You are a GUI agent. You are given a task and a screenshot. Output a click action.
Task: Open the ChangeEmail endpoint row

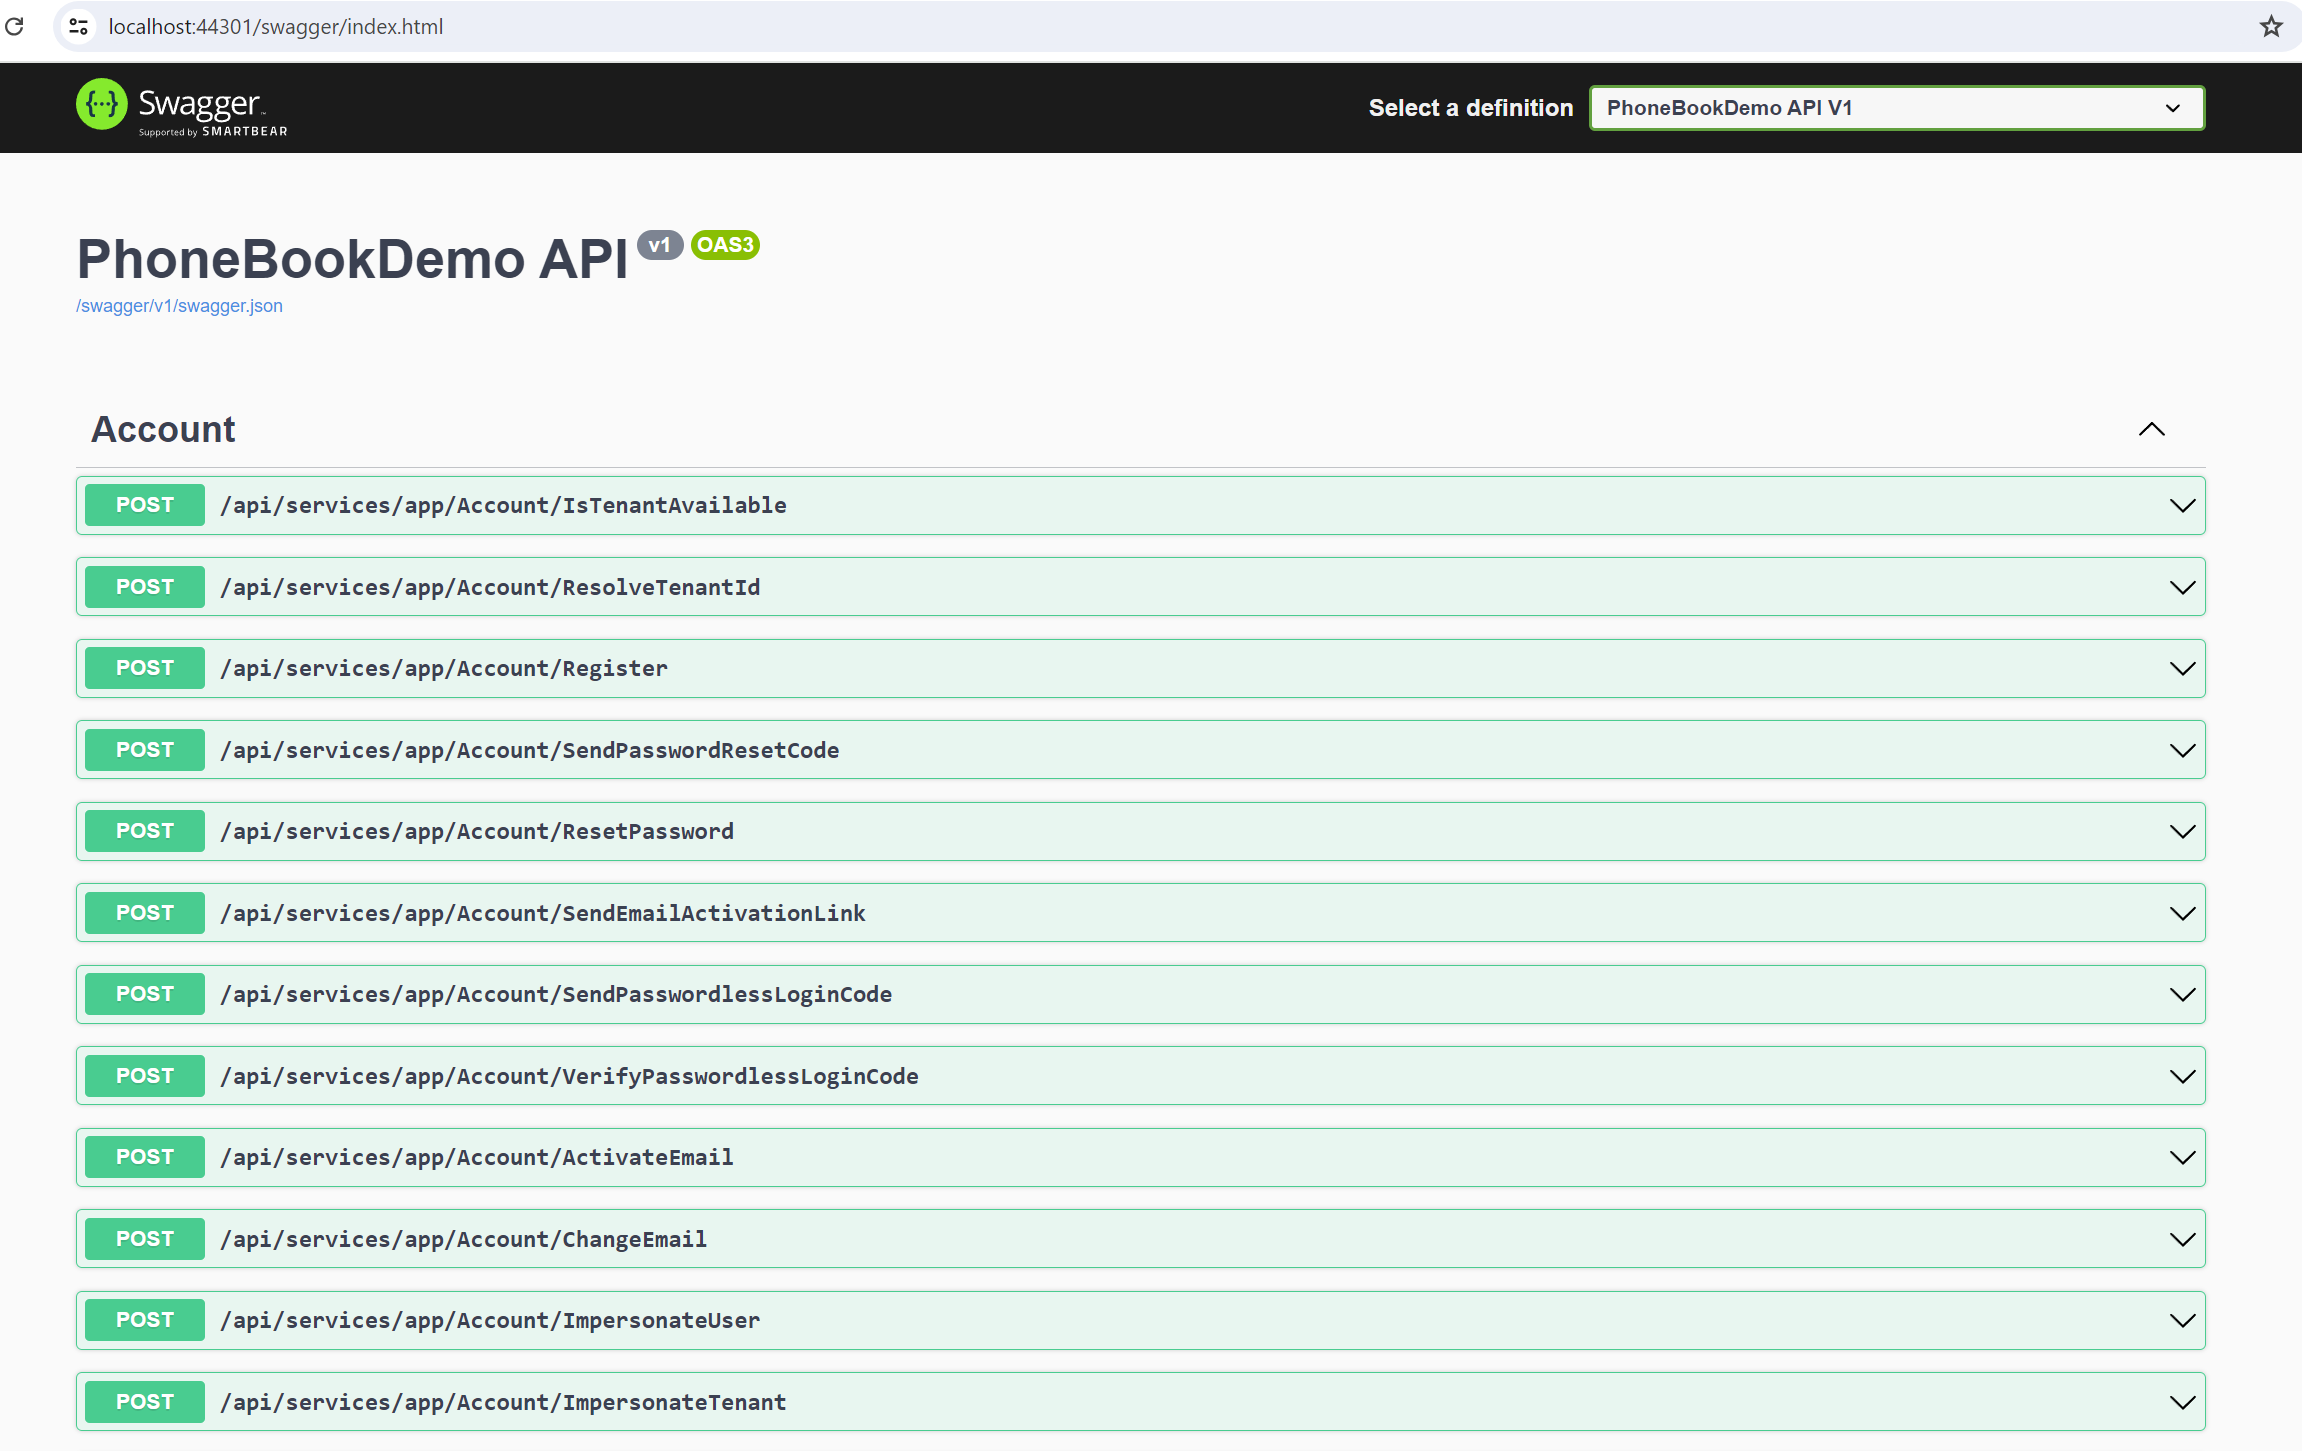pos(464,1239)
